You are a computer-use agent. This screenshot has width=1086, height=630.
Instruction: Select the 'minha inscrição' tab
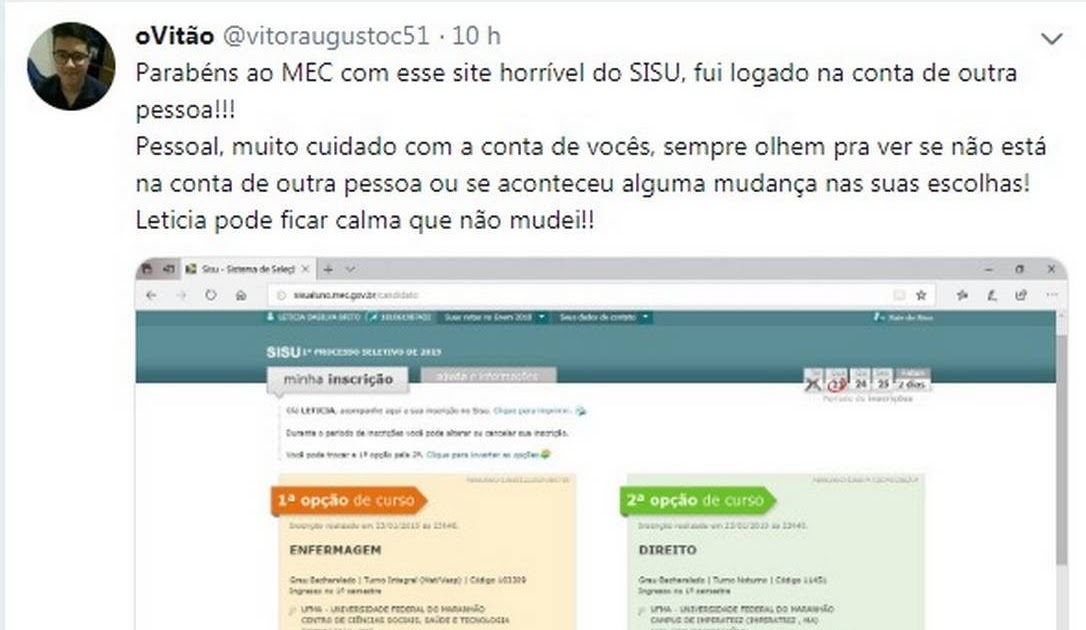coord(338,379)
